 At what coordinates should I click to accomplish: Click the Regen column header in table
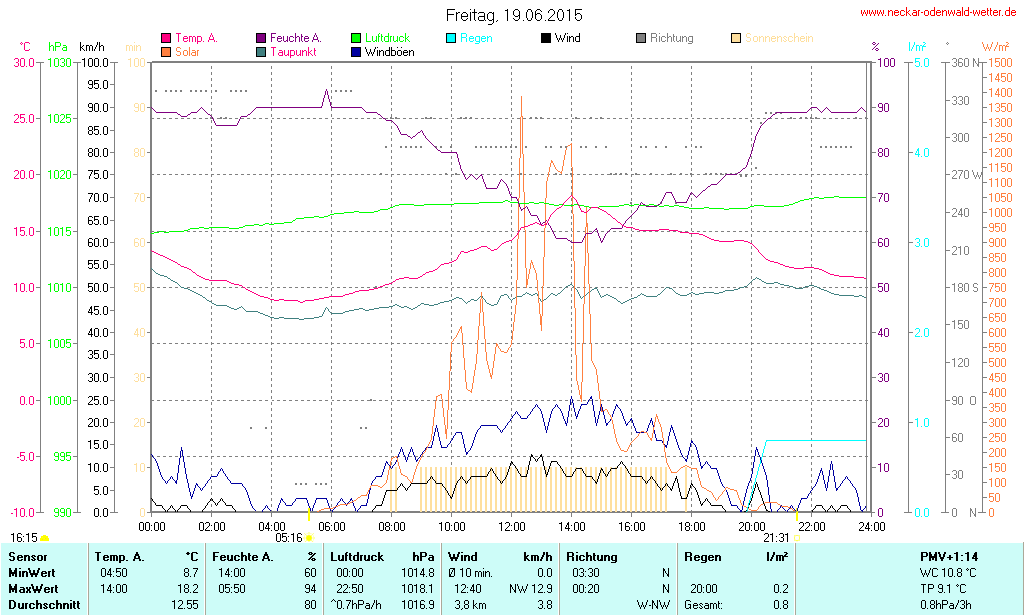(702, 557)
